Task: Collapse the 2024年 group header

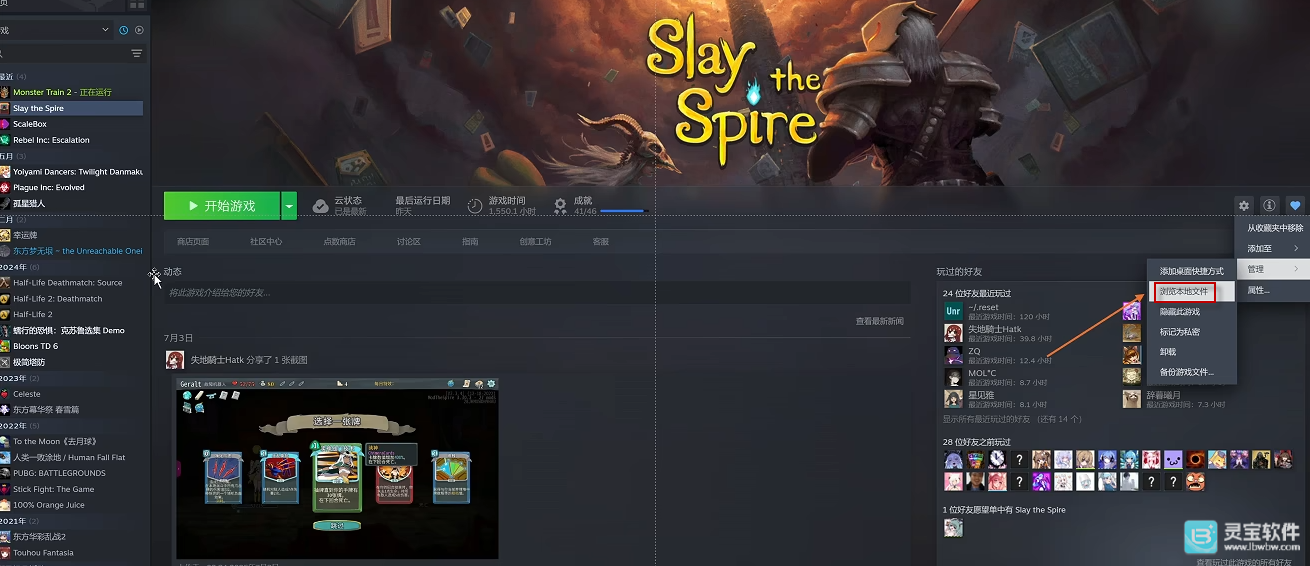Action: (20, 267)
